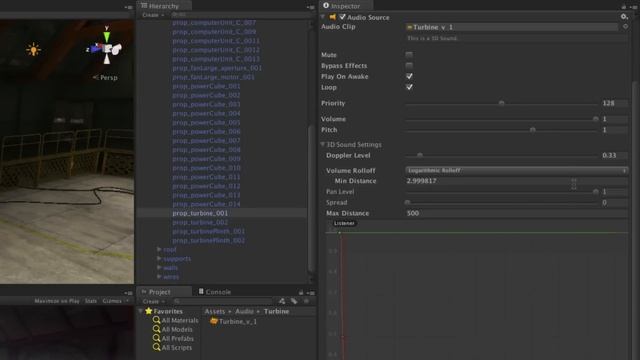Click the Audio Clip Turbine_v_1 field
The height and width of the screenshot is (360, 640).
click(511, 27)
